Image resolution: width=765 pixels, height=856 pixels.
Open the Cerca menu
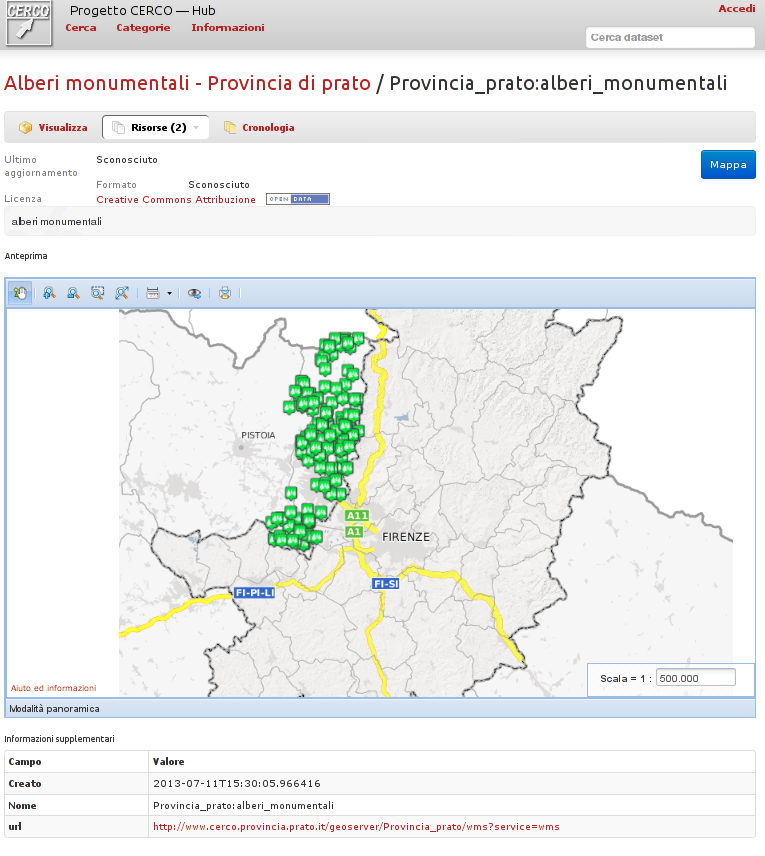[81, 27]
